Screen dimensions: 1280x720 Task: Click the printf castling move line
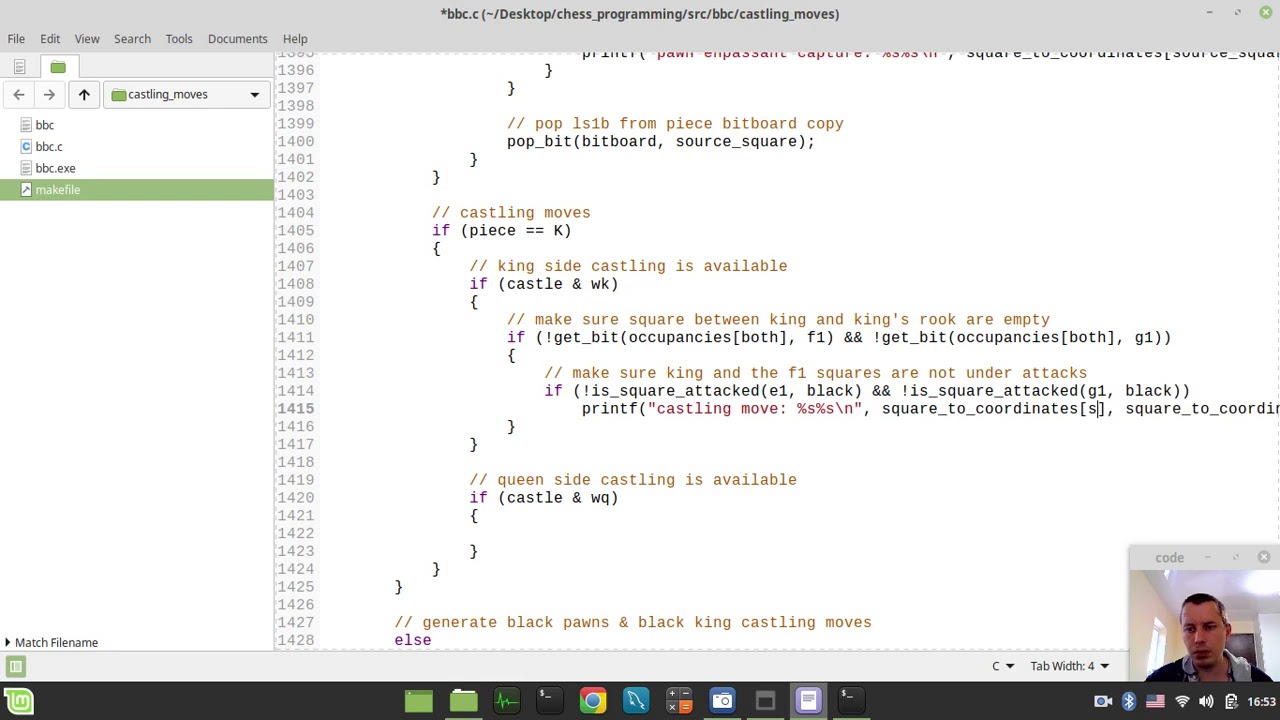coord(930,409)
